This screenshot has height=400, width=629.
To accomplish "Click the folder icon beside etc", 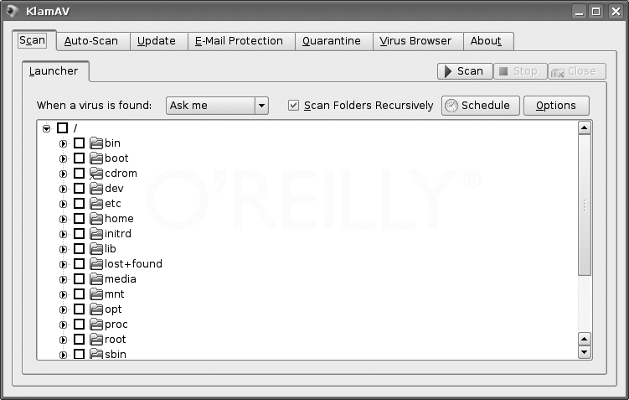I will pyautogui.click(x=96, y=204).
